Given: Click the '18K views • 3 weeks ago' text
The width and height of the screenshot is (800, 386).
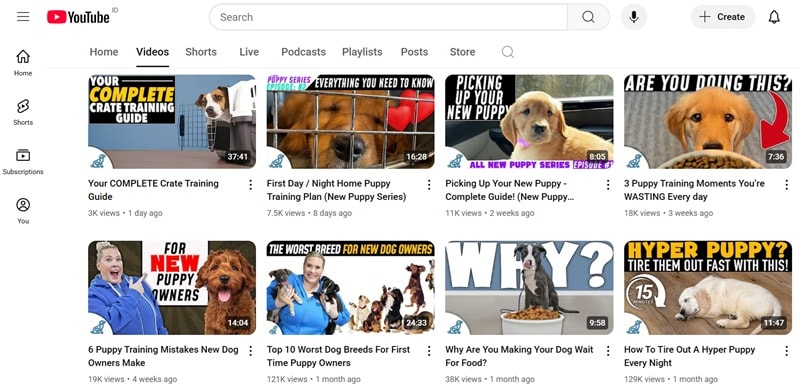Looking at the screenshot, I should pyautogui.click(x=668, y=213).
